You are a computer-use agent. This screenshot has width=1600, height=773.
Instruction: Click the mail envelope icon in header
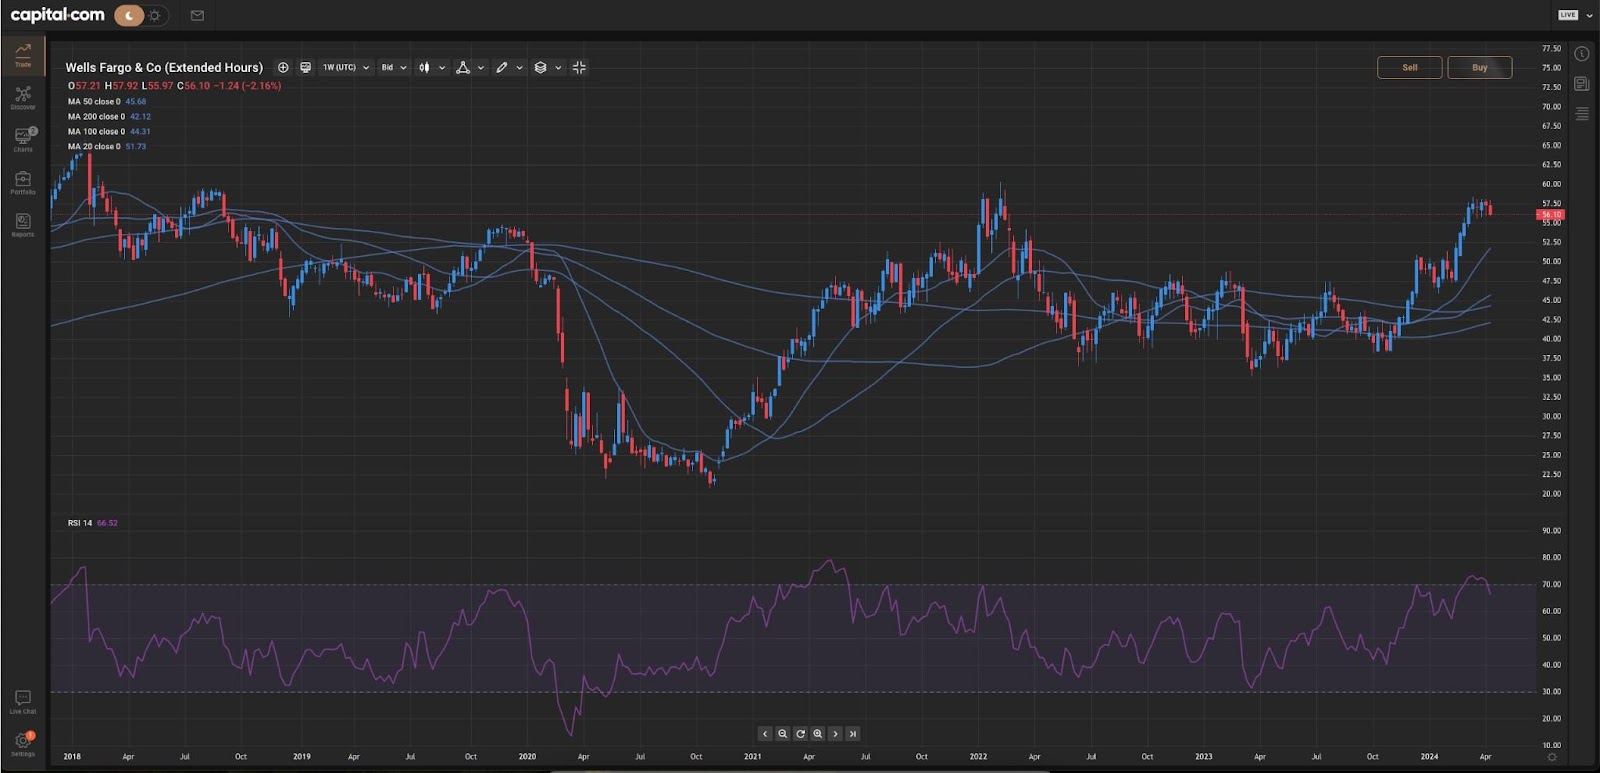[197, 15]
